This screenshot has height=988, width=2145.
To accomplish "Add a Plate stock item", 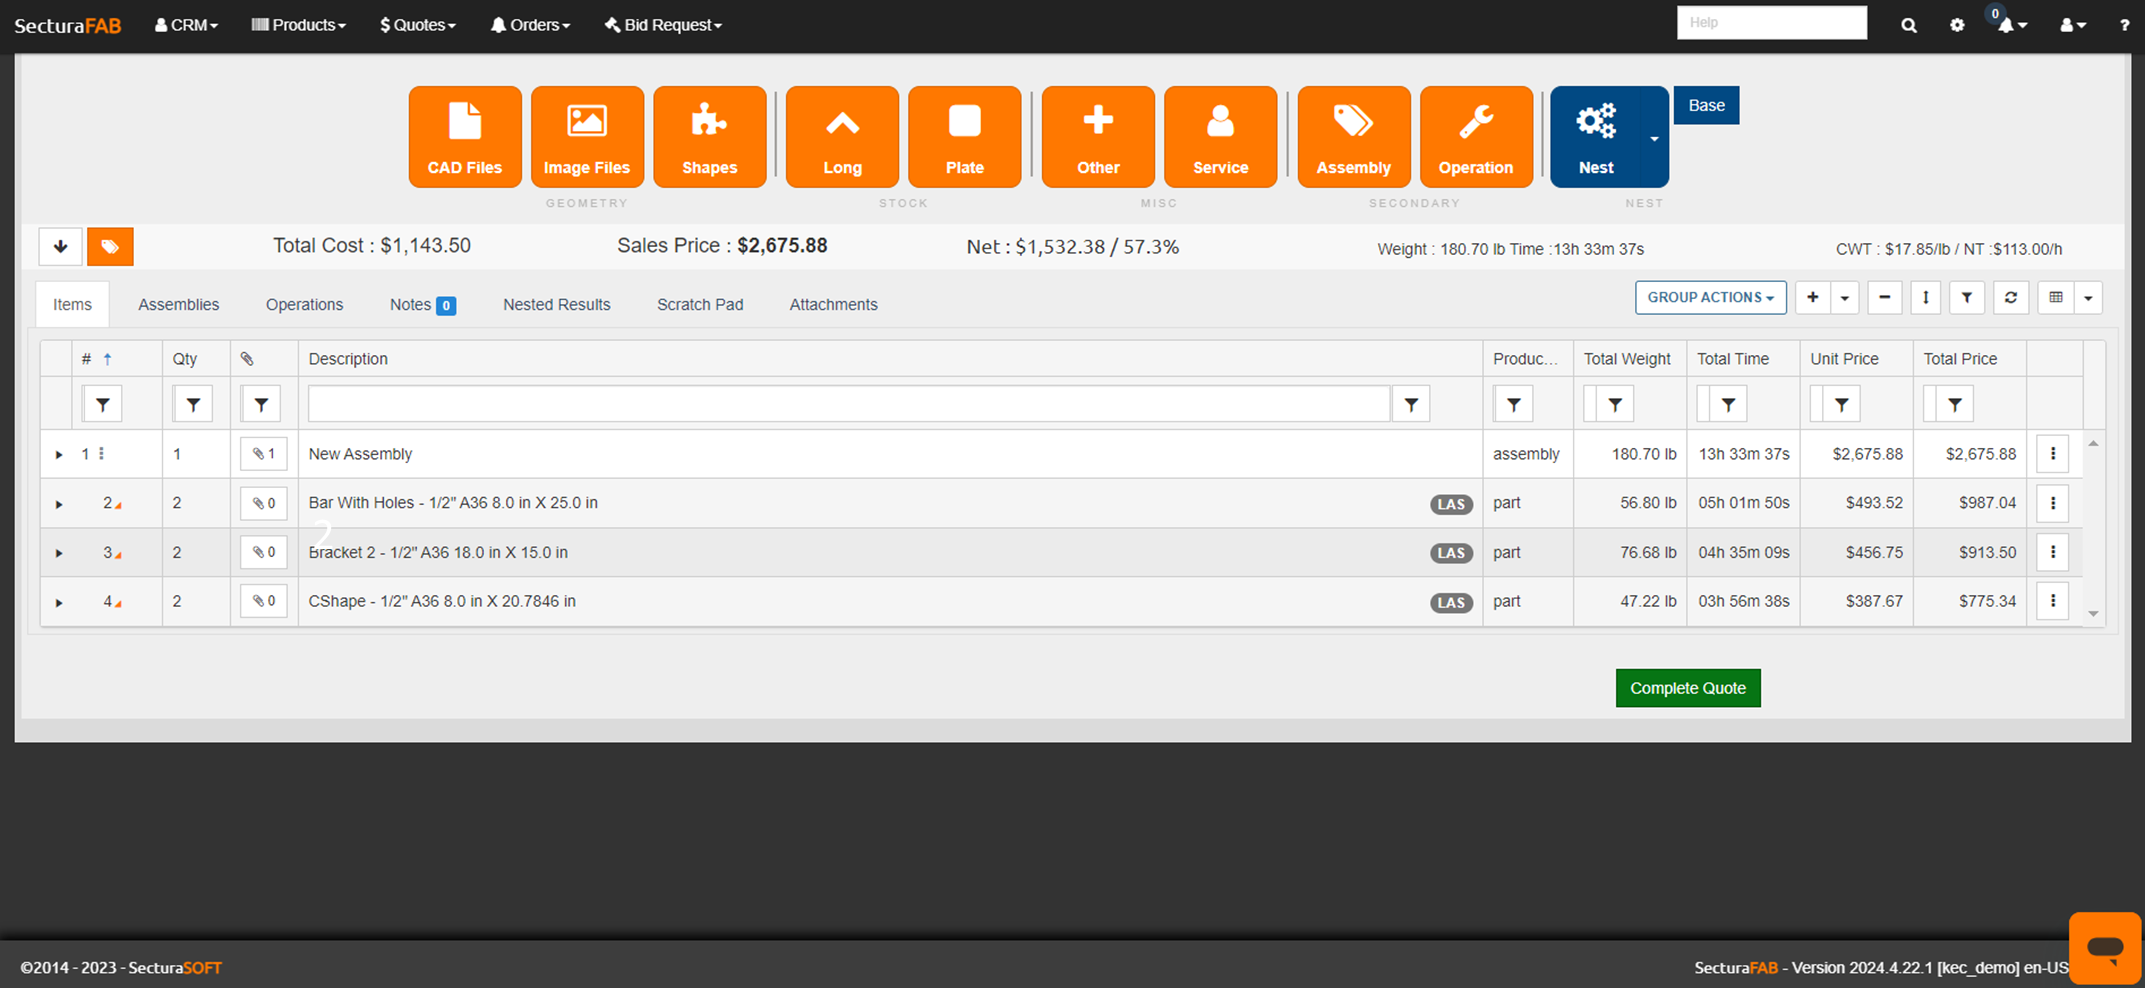I will pyautogui.click(x=964, y=137).
